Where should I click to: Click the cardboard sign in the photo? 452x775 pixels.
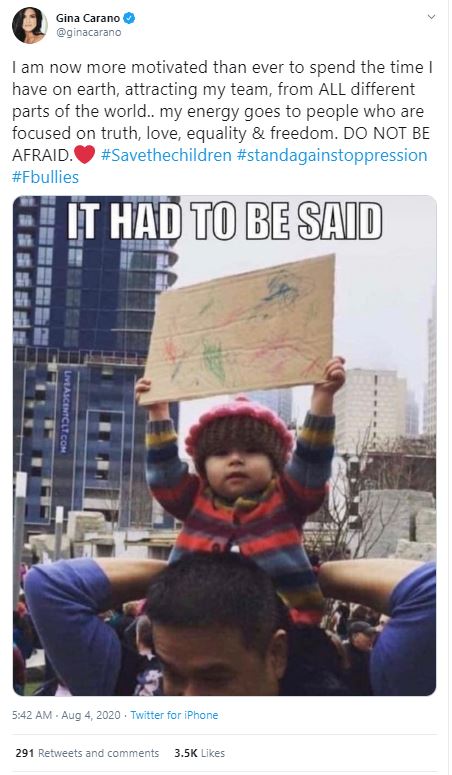click(x=238, y=328)
